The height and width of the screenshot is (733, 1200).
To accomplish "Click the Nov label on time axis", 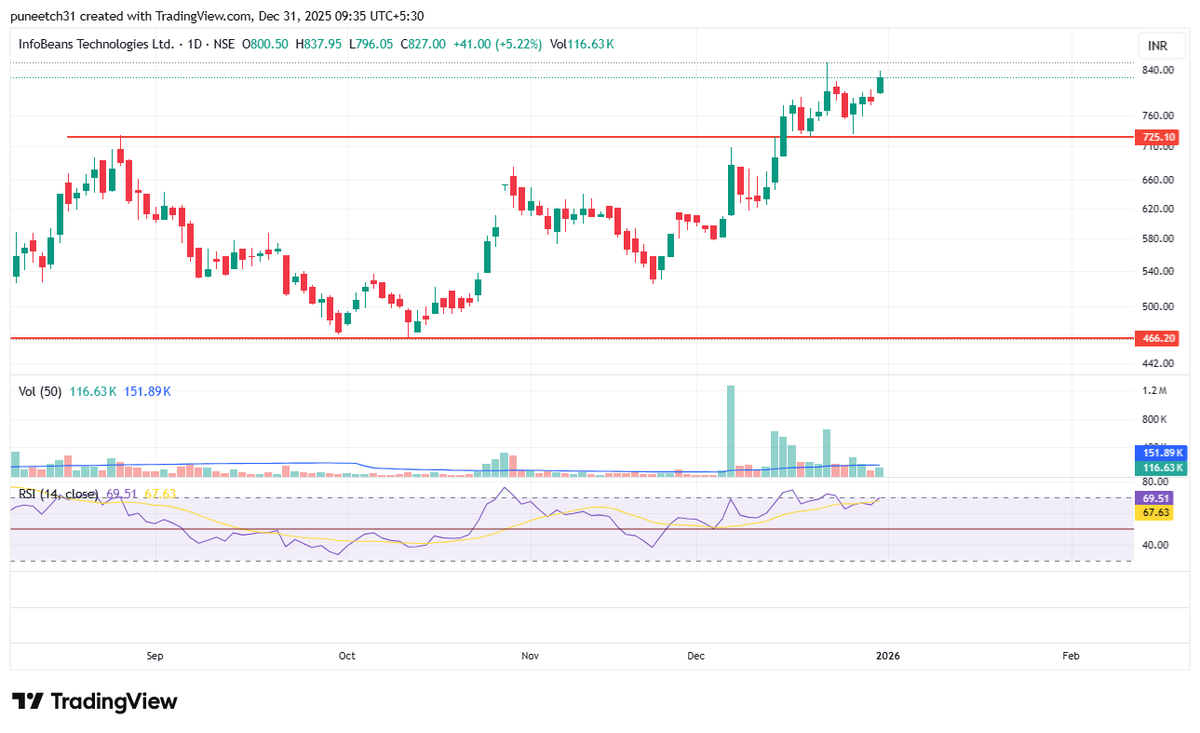I will [x=531, y=656].
